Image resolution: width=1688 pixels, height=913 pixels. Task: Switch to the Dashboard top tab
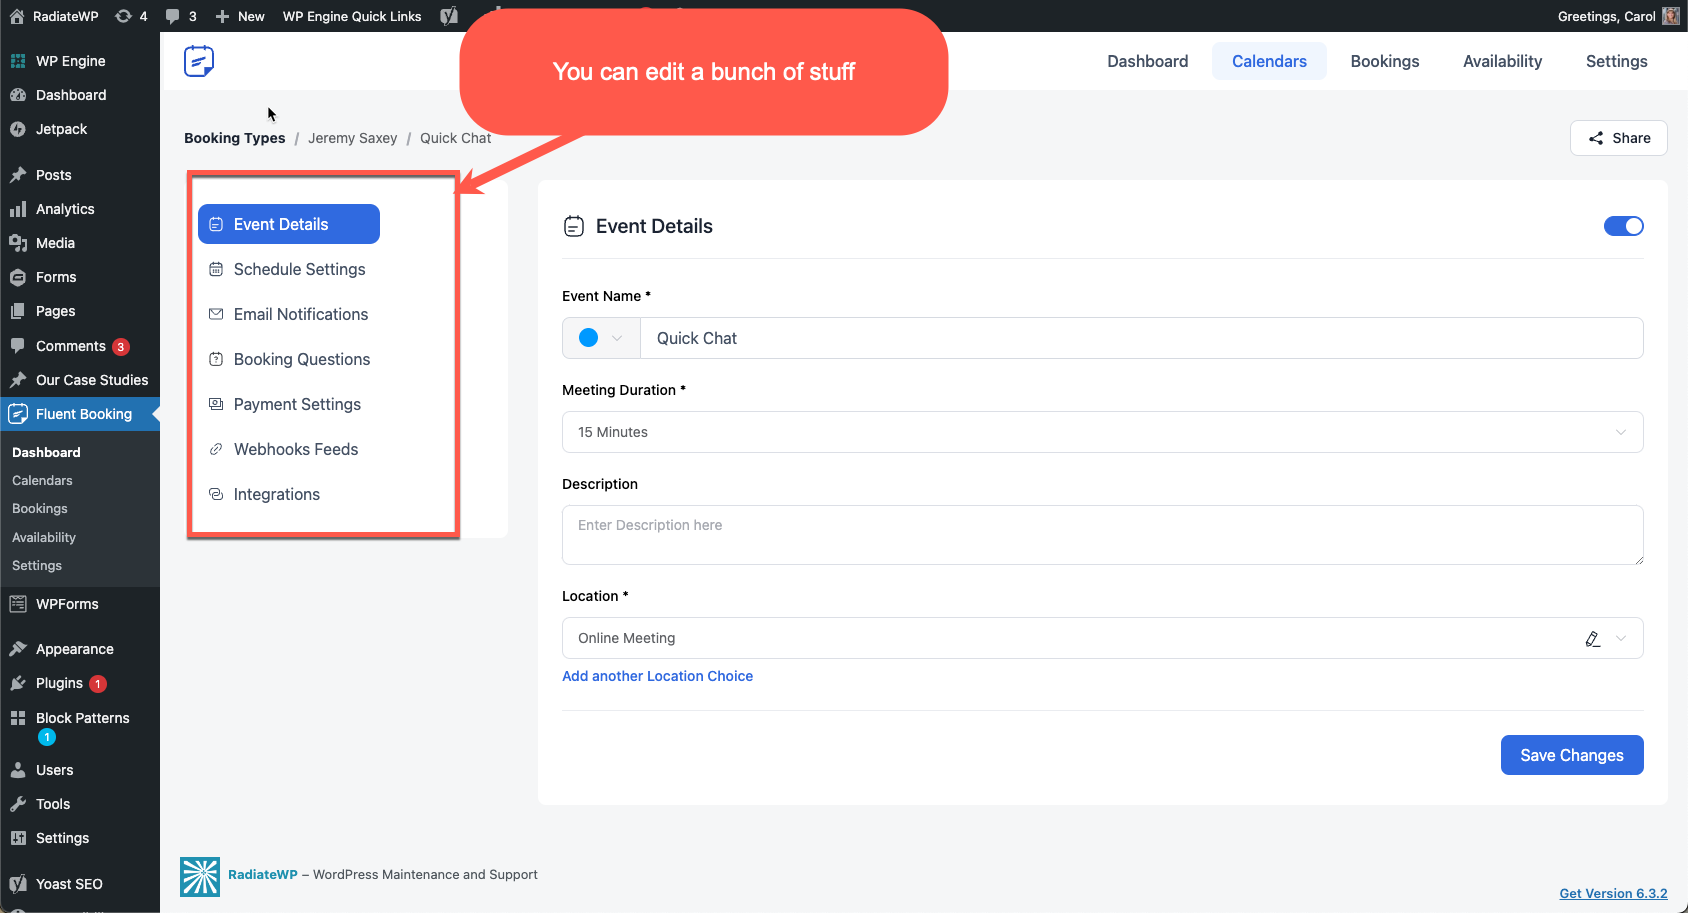tap(1148, 61)
